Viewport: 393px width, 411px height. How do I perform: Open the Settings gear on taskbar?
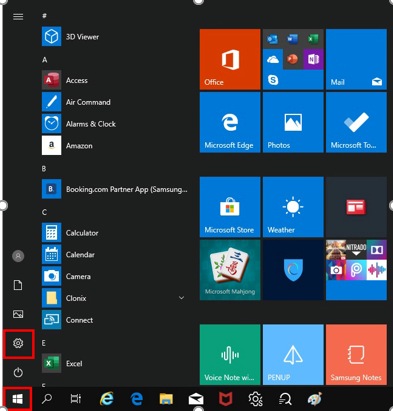[256, 399]
